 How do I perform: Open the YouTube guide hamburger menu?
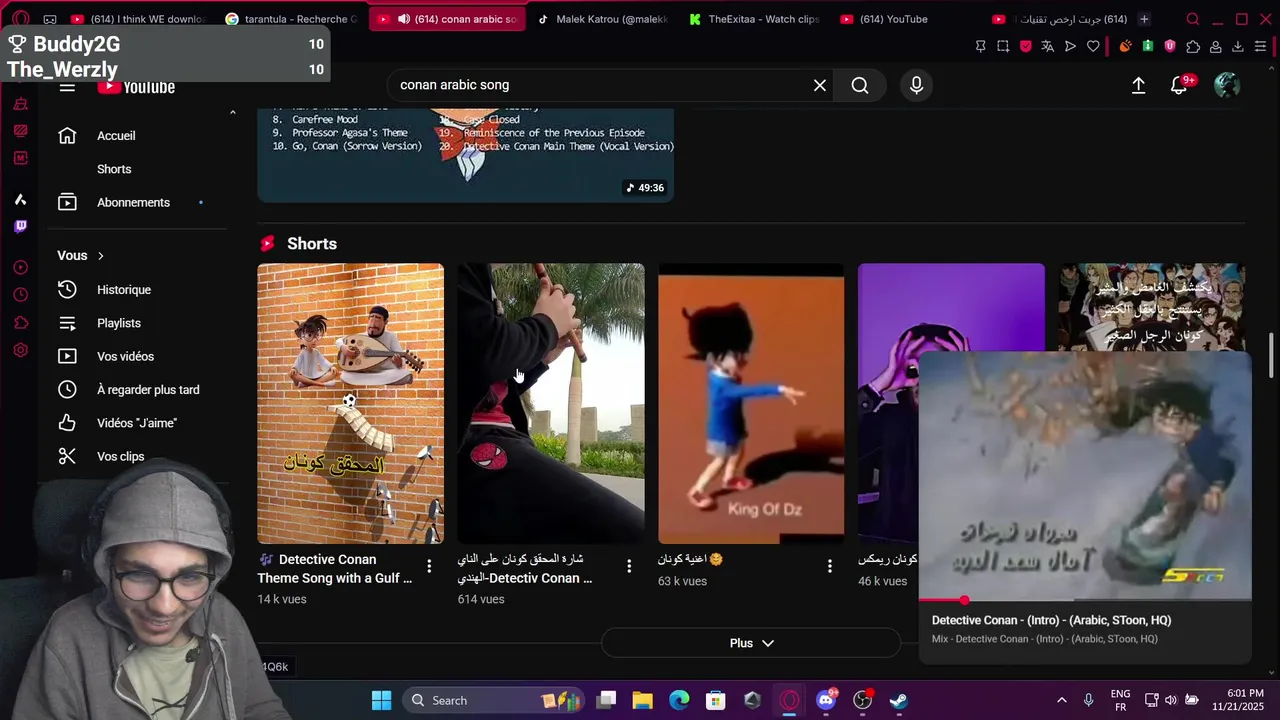(67, 87)
